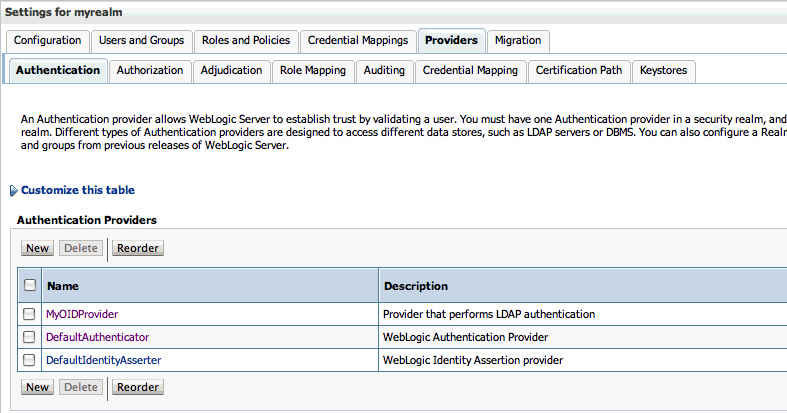The image size is (787, 413).
Task: Tick the DefaultIdentityAsserter row checkbox
Action: pyautogui.click(x=29, y=360)
